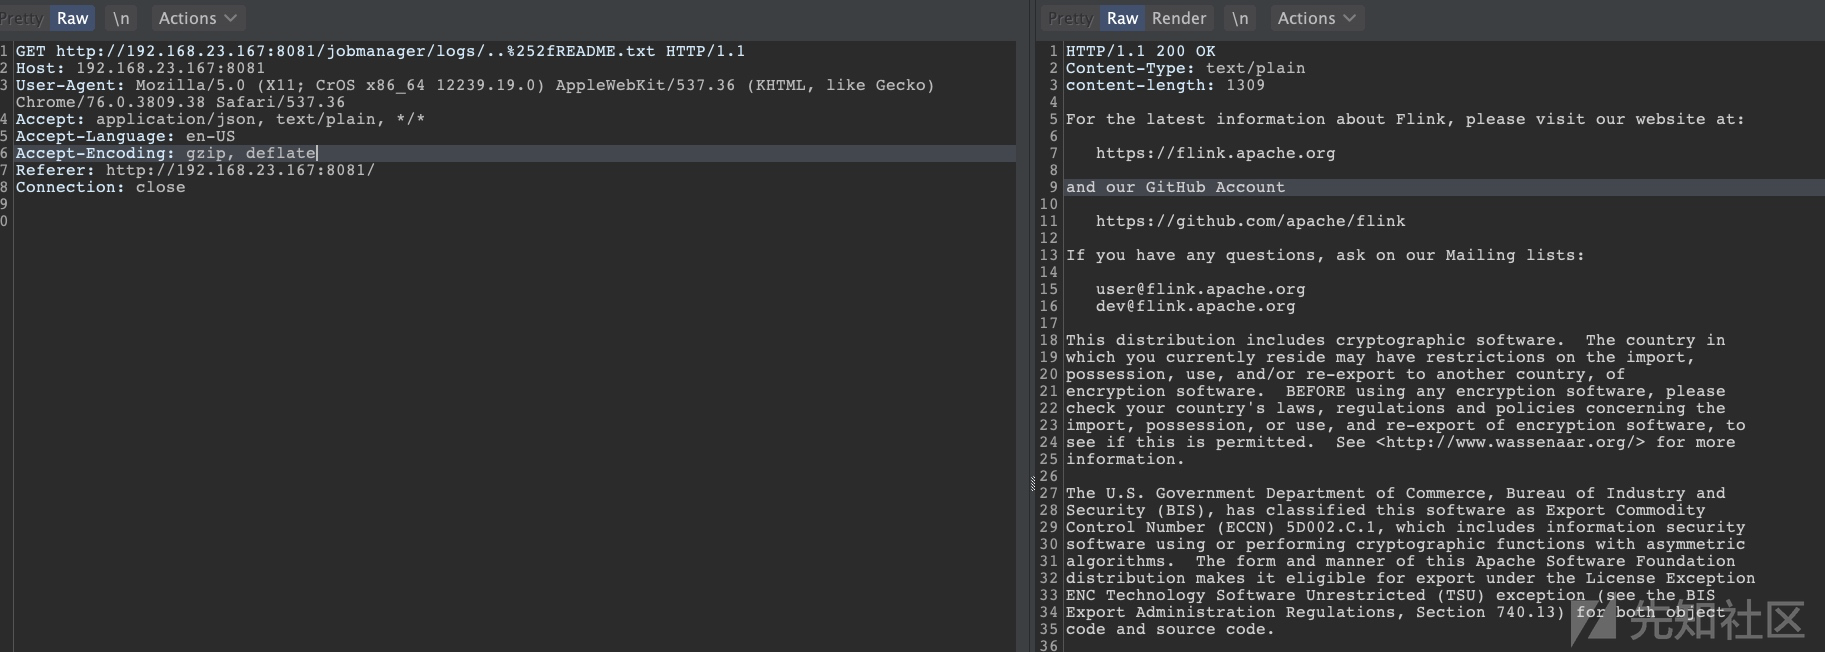Toggle \n newline display in request panel
1825x652 pixels.
pyautogui.click(x=121, y=18)
